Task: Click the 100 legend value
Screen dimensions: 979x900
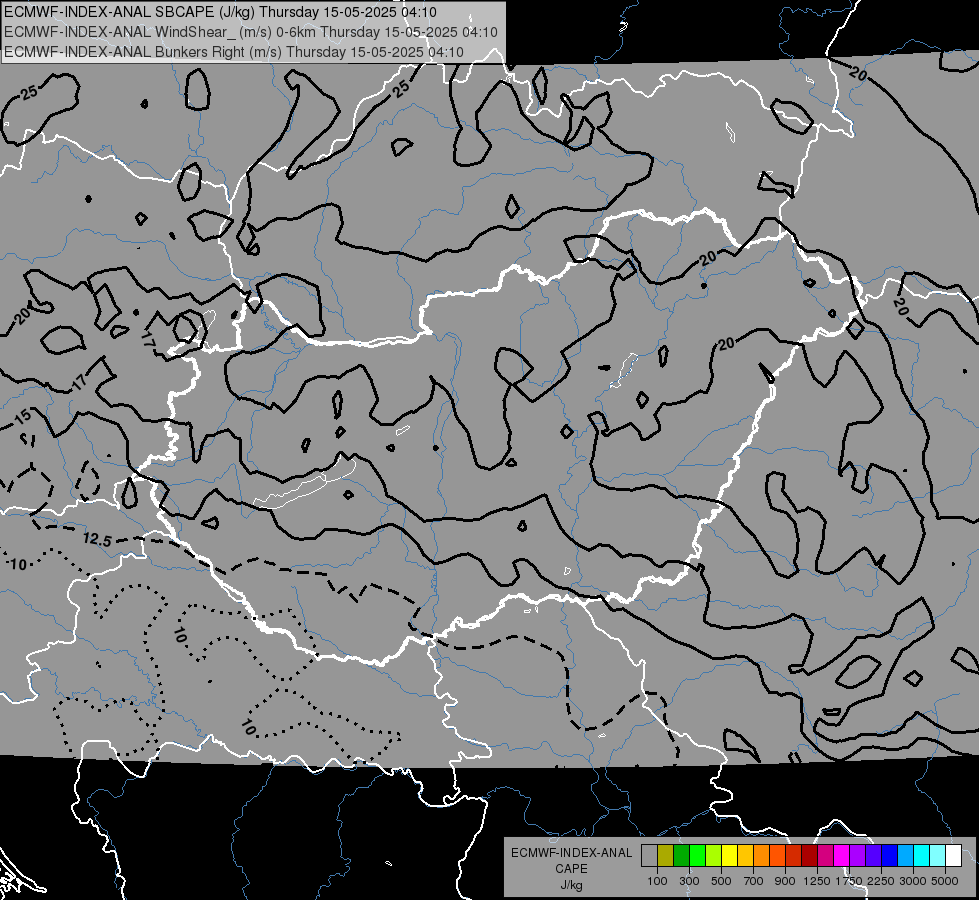Action: tap(657, 881)
